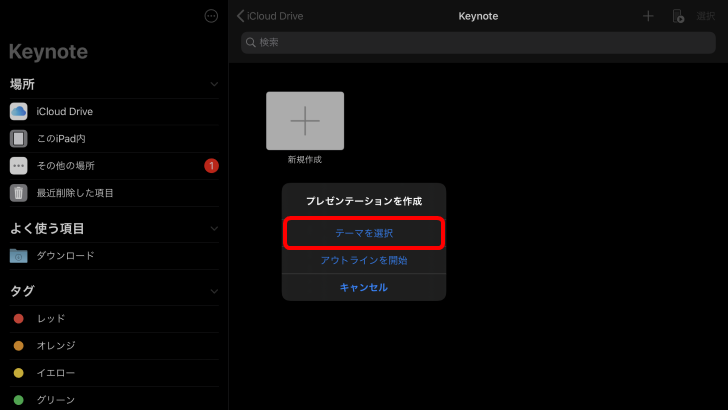728x410 pixels.
Task: Open その他の場所 row
Action: 114,166
